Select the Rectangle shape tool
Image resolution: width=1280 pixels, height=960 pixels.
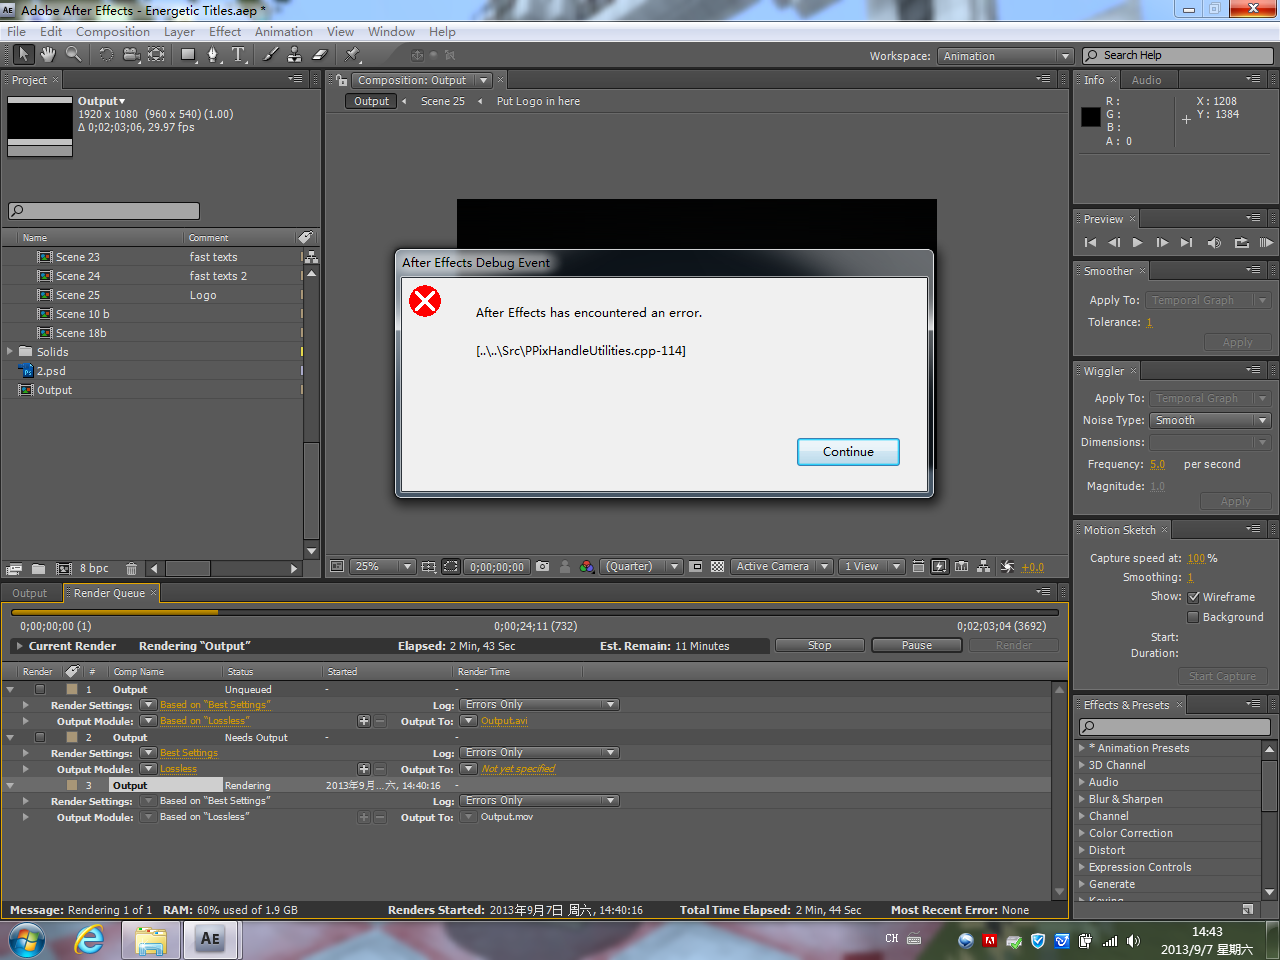pyautogui.click(x=188, y=55)
